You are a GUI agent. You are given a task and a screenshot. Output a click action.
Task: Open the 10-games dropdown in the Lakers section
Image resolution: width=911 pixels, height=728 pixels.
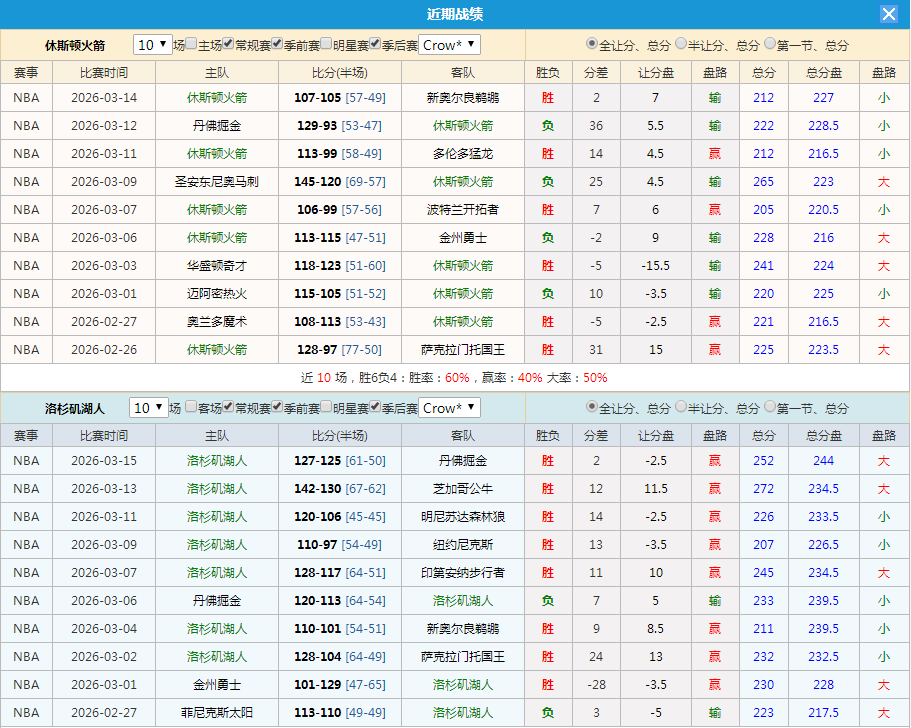(x=152, y=408)
